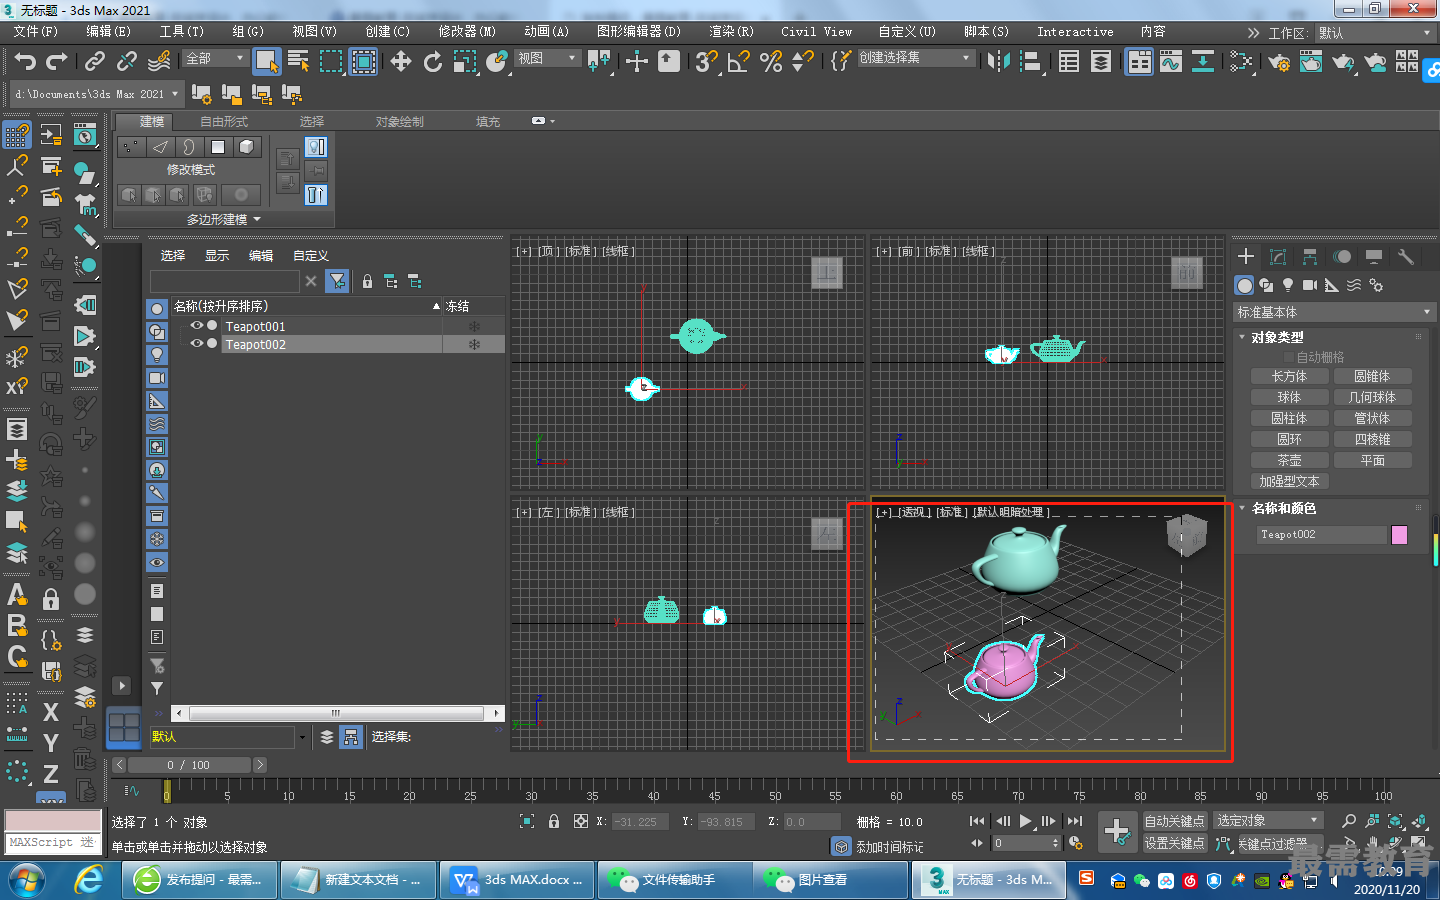Click the Add Time Tag icon
The width and height of the screenshot is (1440, 900).
click(x=842, y=846)
